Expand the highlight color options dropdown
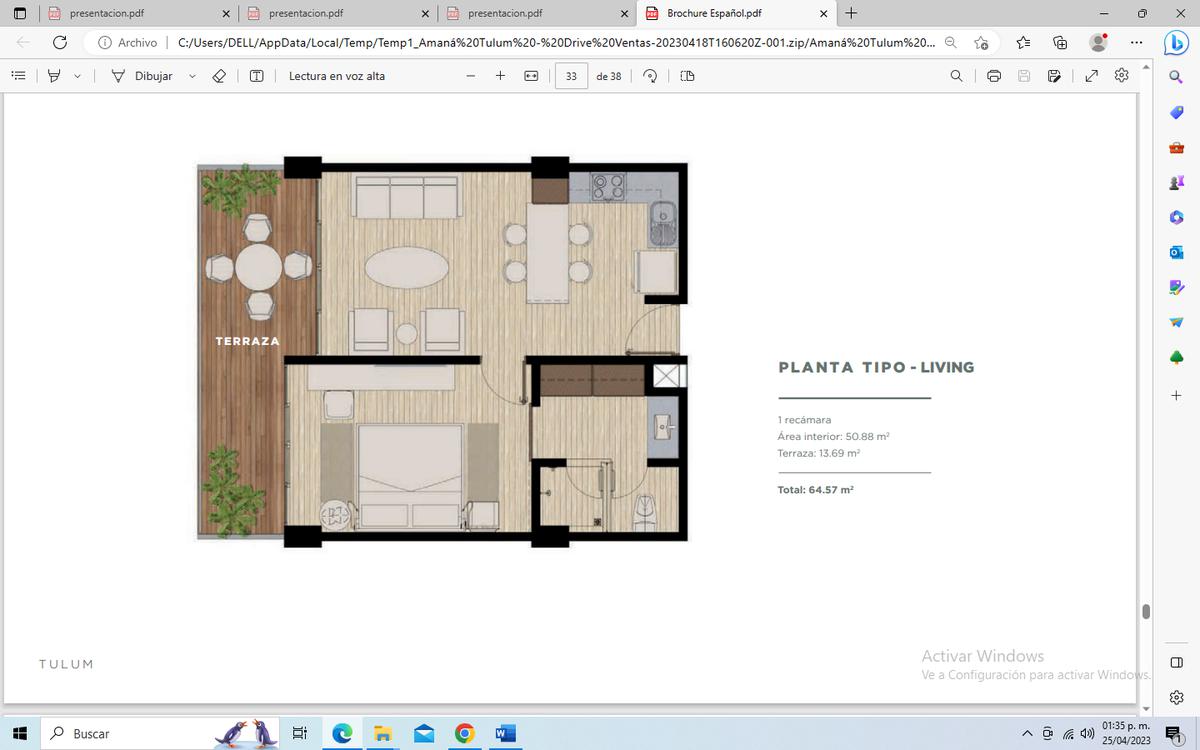Image resolution: width=1200 pixels, height=750 pixels. click(77, 76)
